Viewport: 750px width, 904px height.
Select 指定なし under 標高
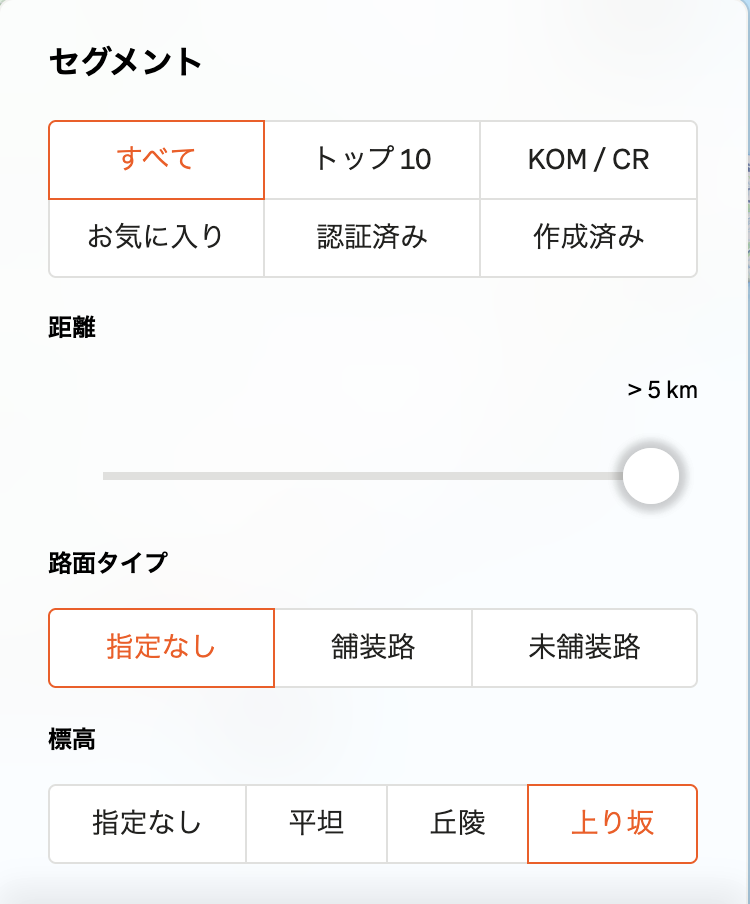tap(147, 823)
